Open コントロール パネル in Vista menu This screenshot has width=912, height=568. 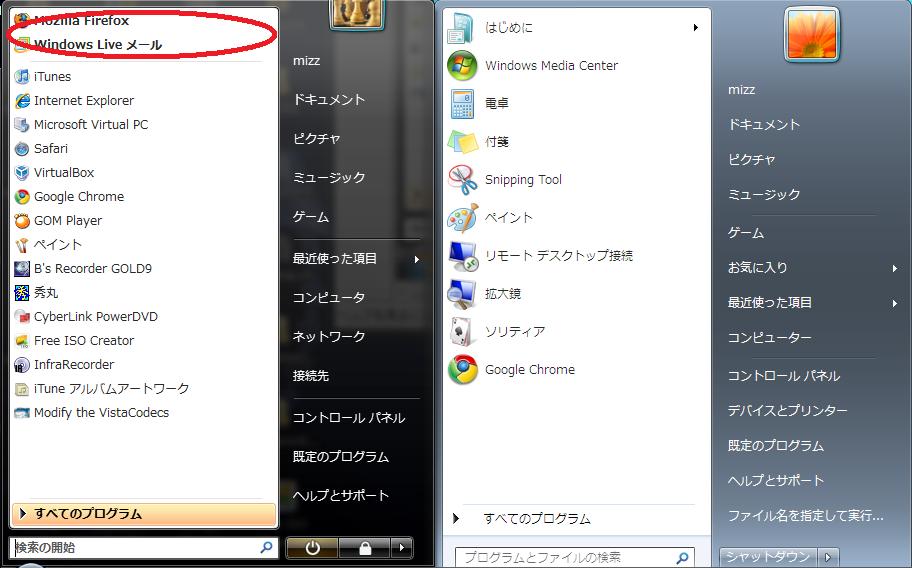click(348, 418)
